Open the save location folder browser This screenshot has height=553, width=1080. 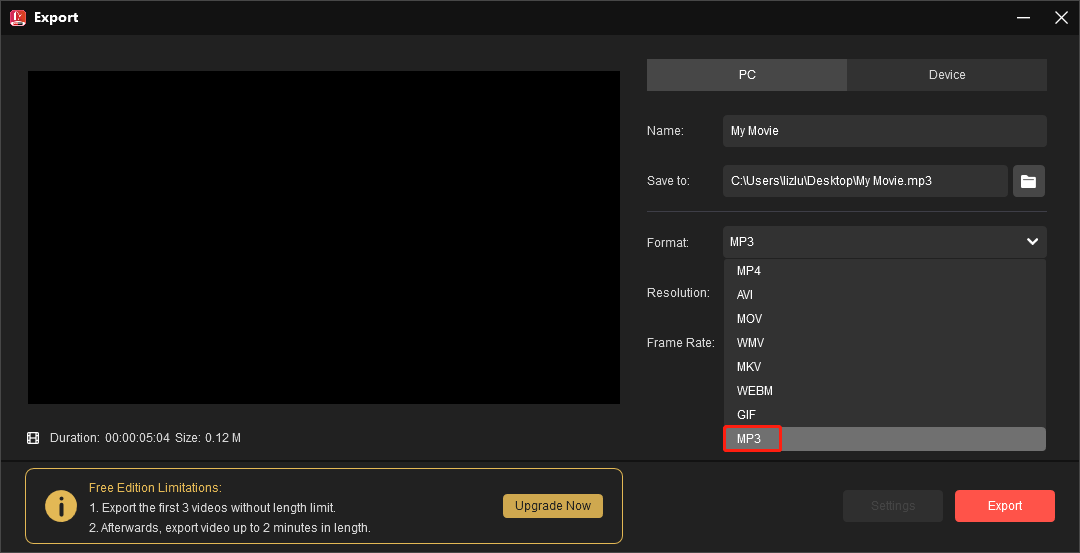click(x=1028, y=181)
